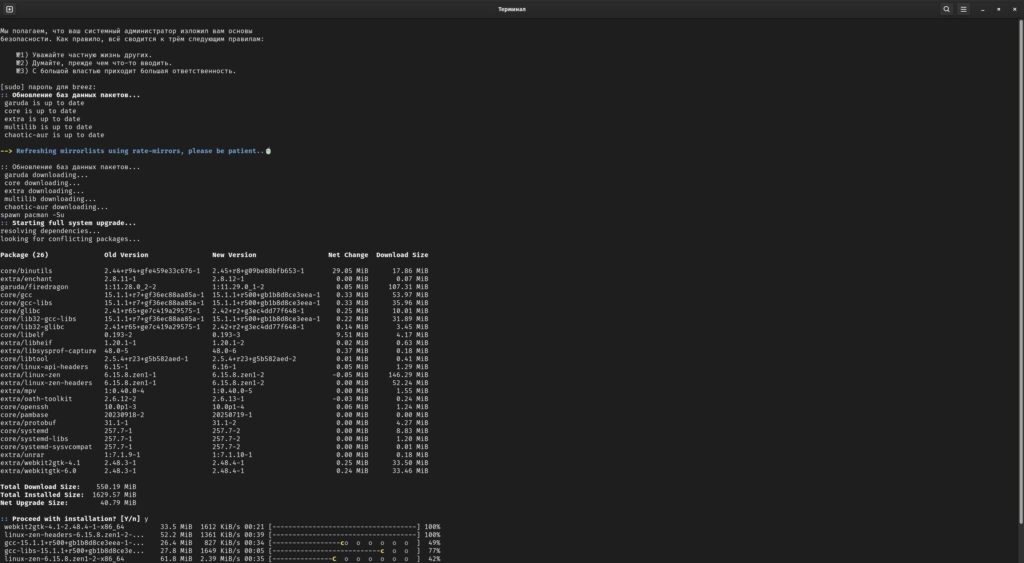Click the 'Total Download Size:' label
The image size is (1024, 563).
pyautogui.click(x=40, y=487)
